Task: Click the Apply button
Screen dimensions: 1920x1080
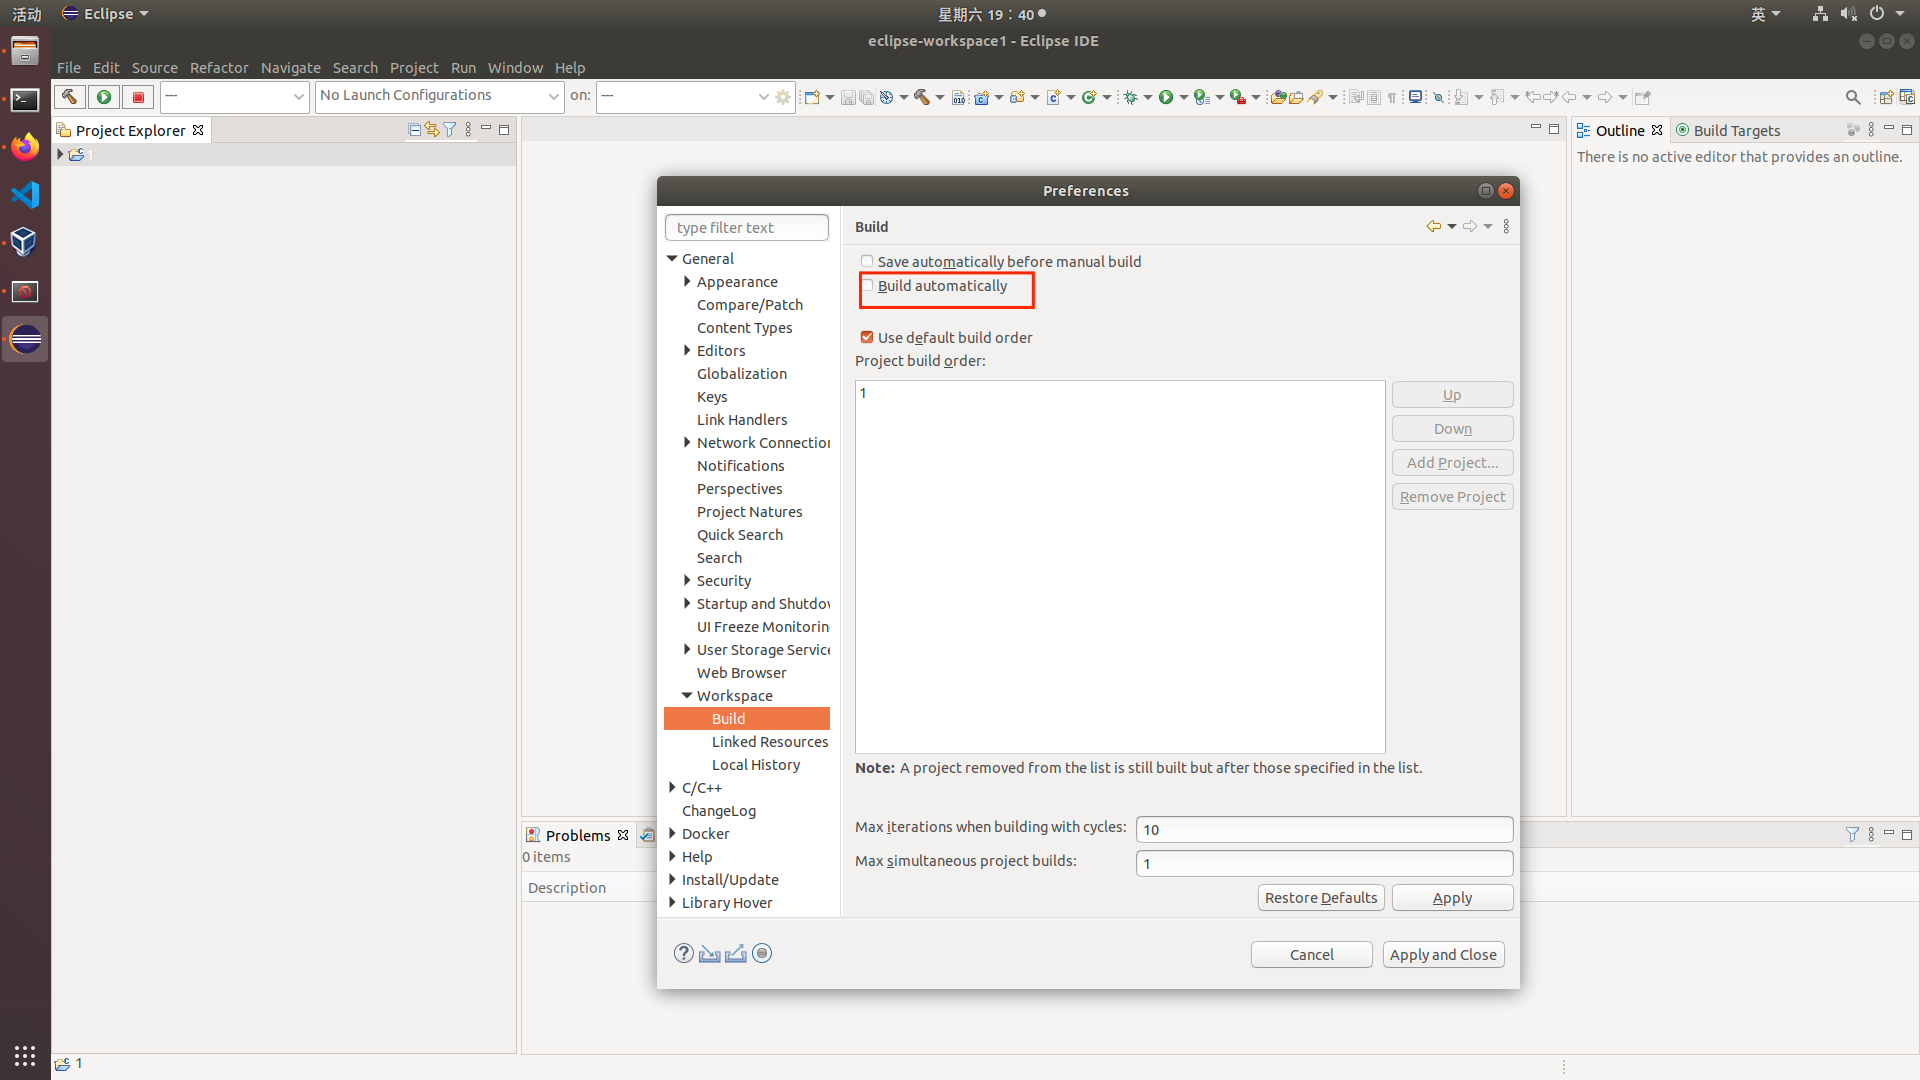Action: tap(1452, 898)
